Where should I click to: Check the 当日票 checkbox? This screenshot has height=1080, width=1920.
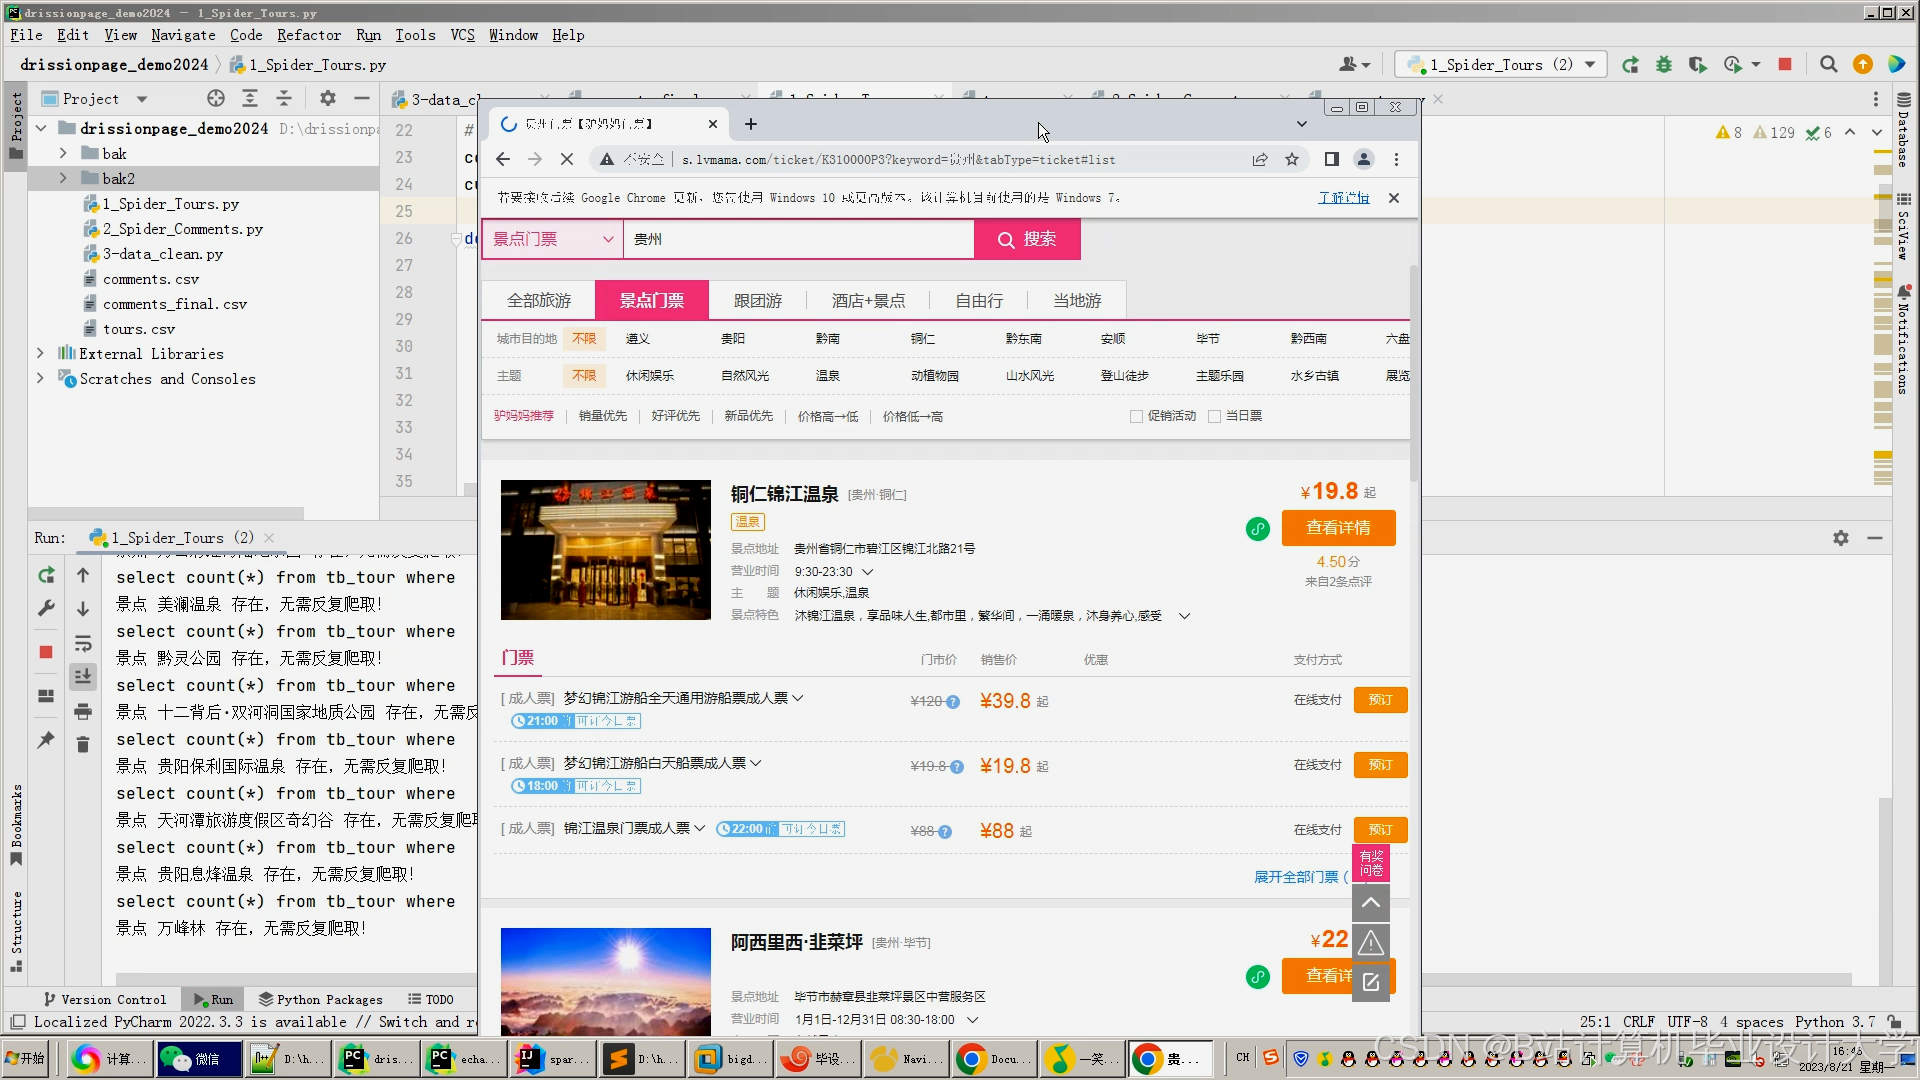pos(1215,416)
